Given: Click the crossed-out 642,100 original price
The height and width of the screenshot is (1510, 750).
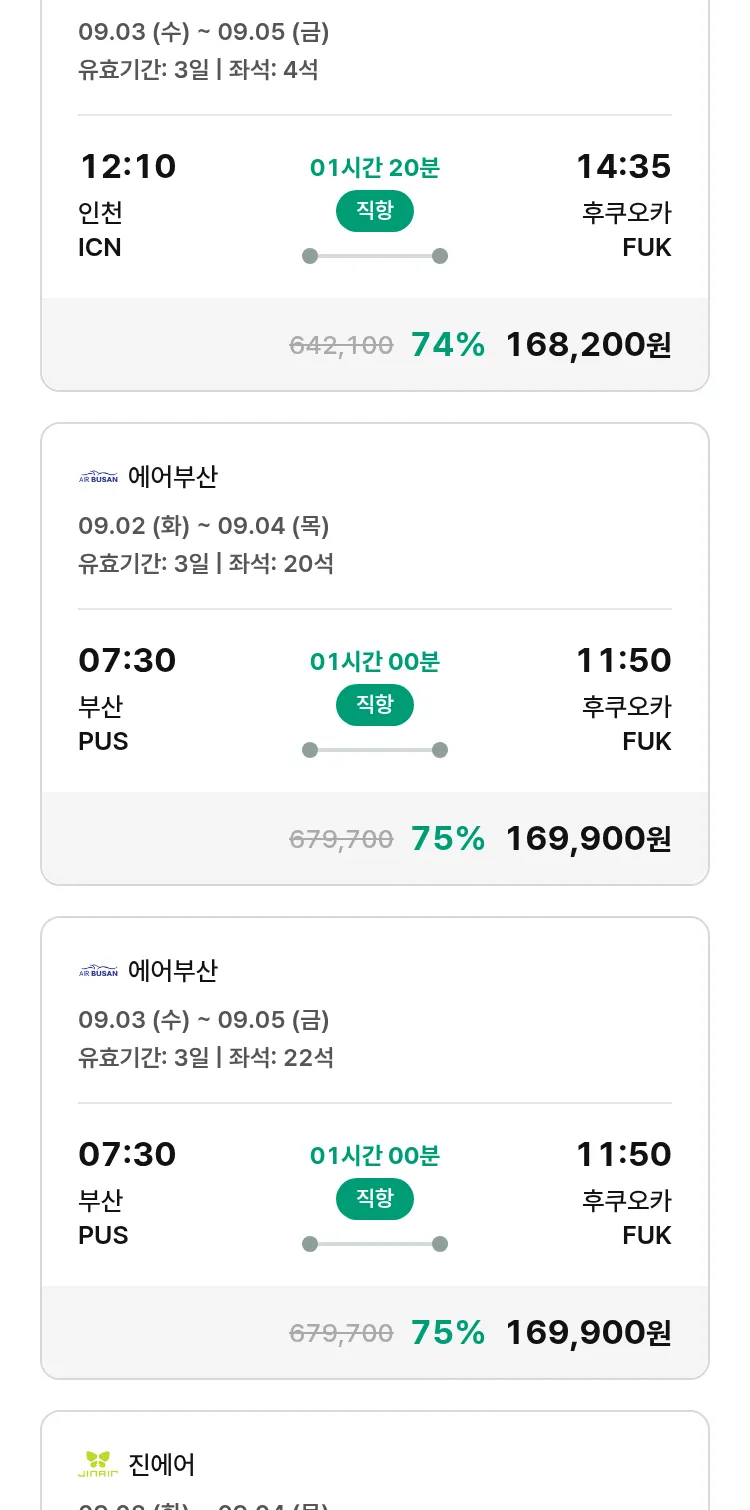Looking at the screenshot, I should 341,346.
